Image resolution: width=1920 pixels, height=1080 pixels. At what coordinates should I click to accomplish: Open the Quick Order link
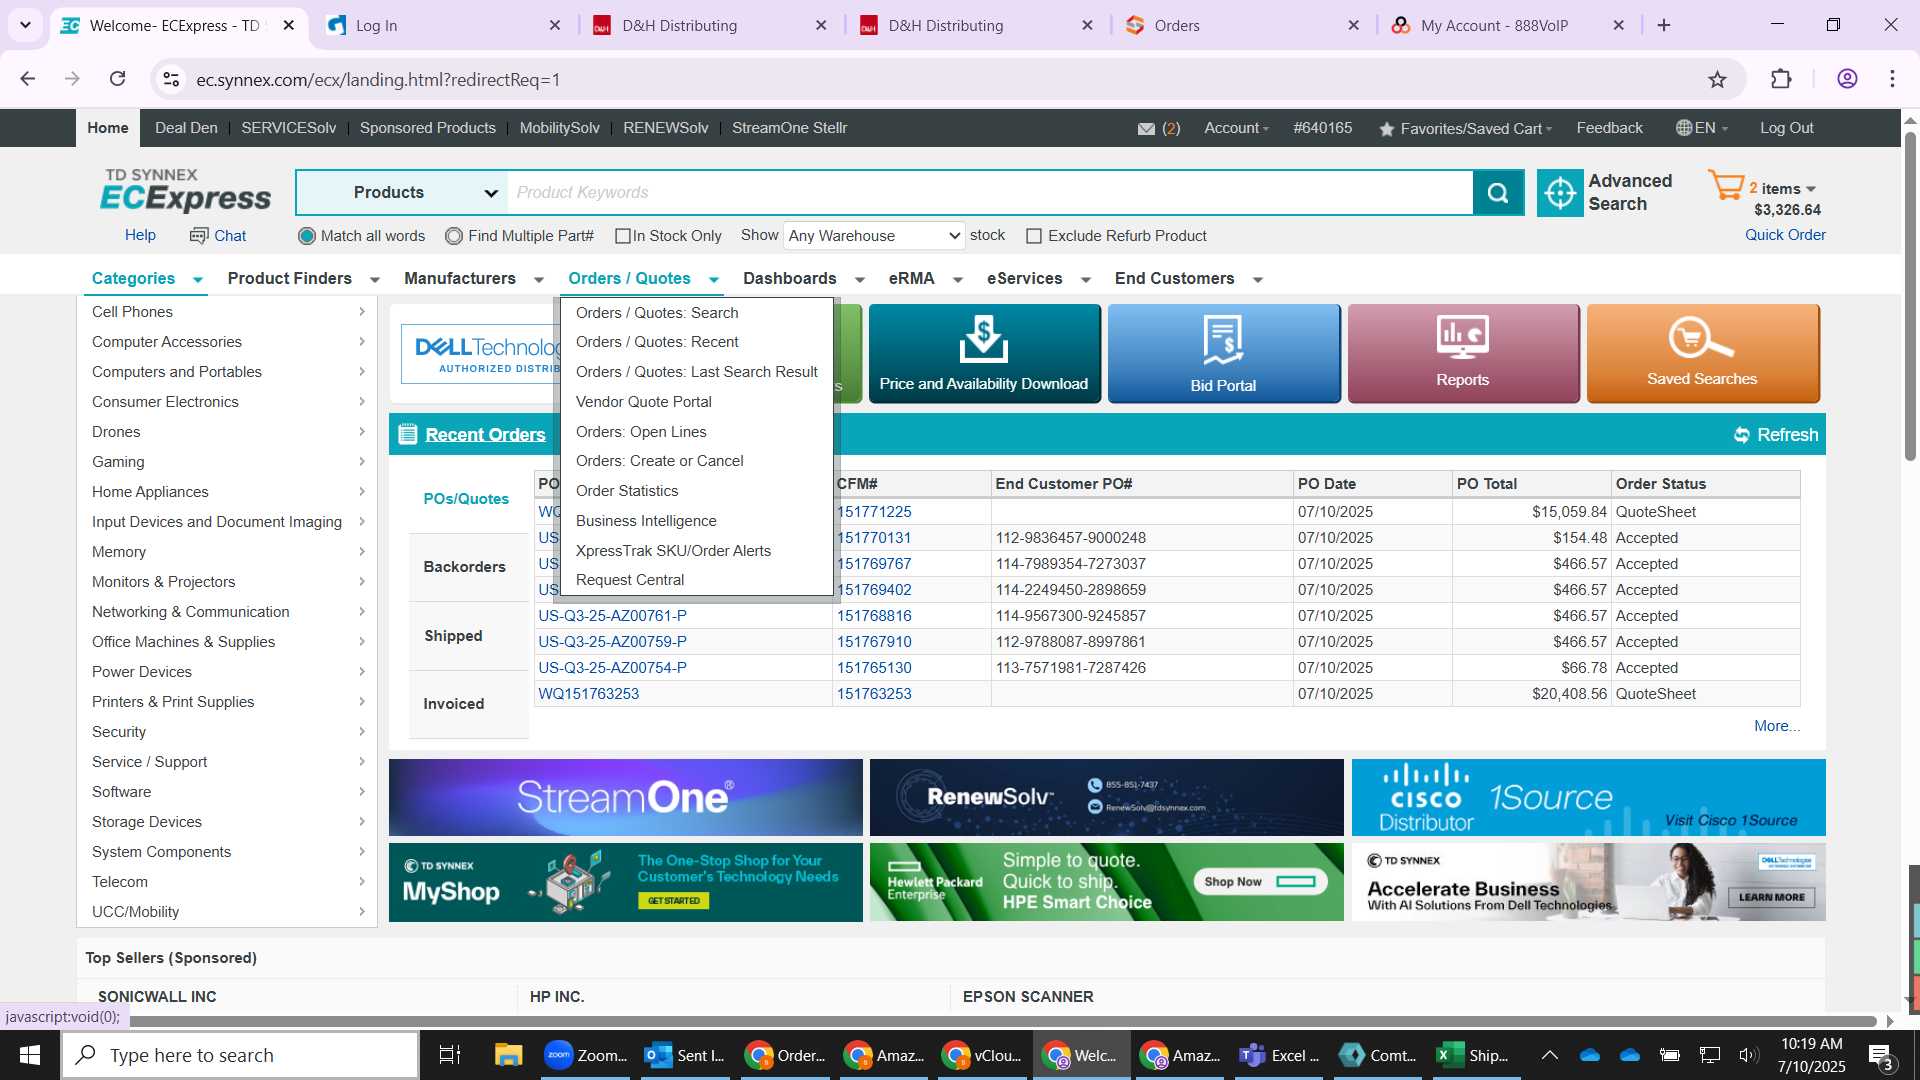pos(1785,235)
